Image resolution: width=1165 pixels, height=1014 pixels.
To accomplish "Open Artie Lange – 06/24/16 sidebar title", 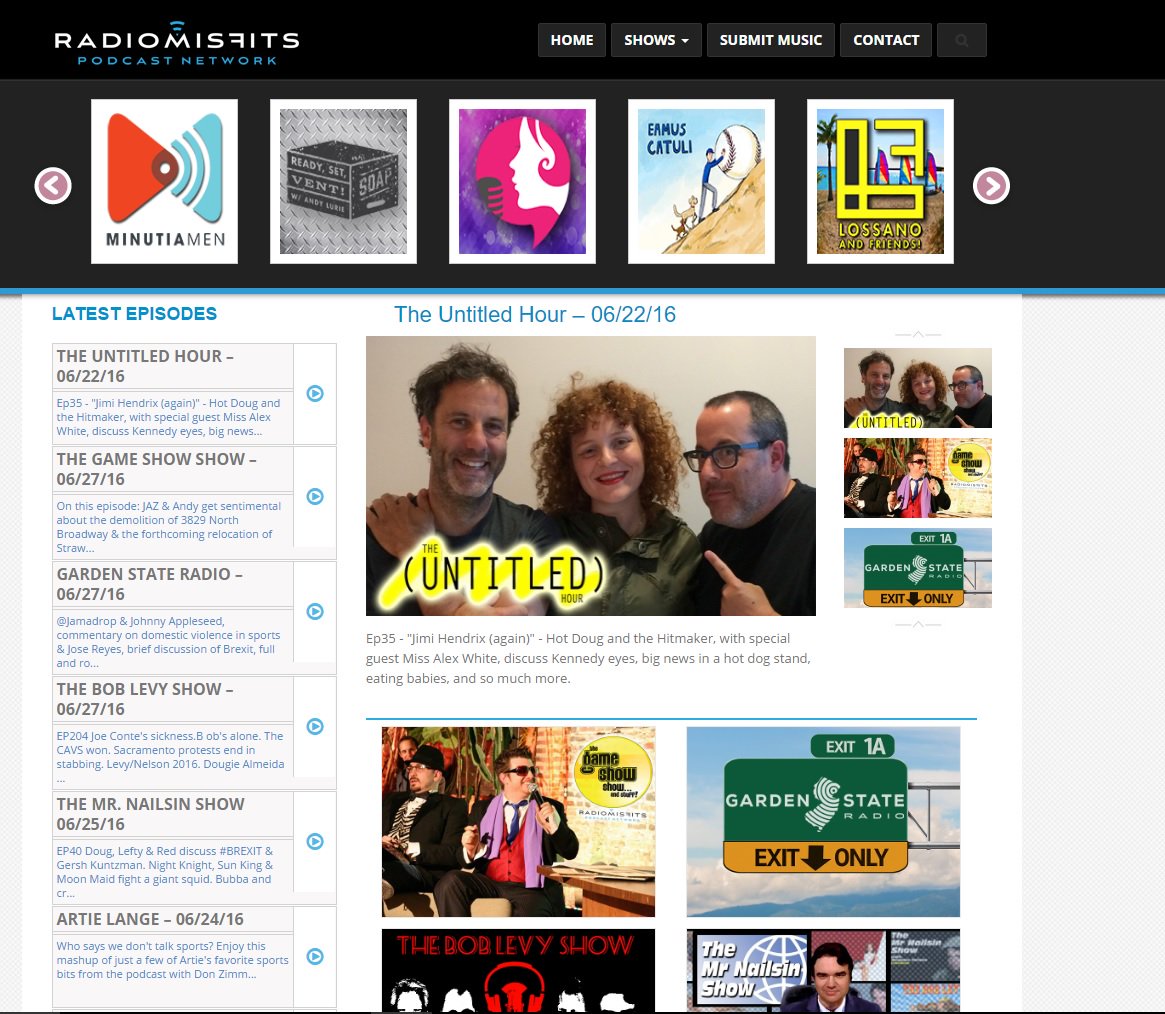I will pos(150,919).
